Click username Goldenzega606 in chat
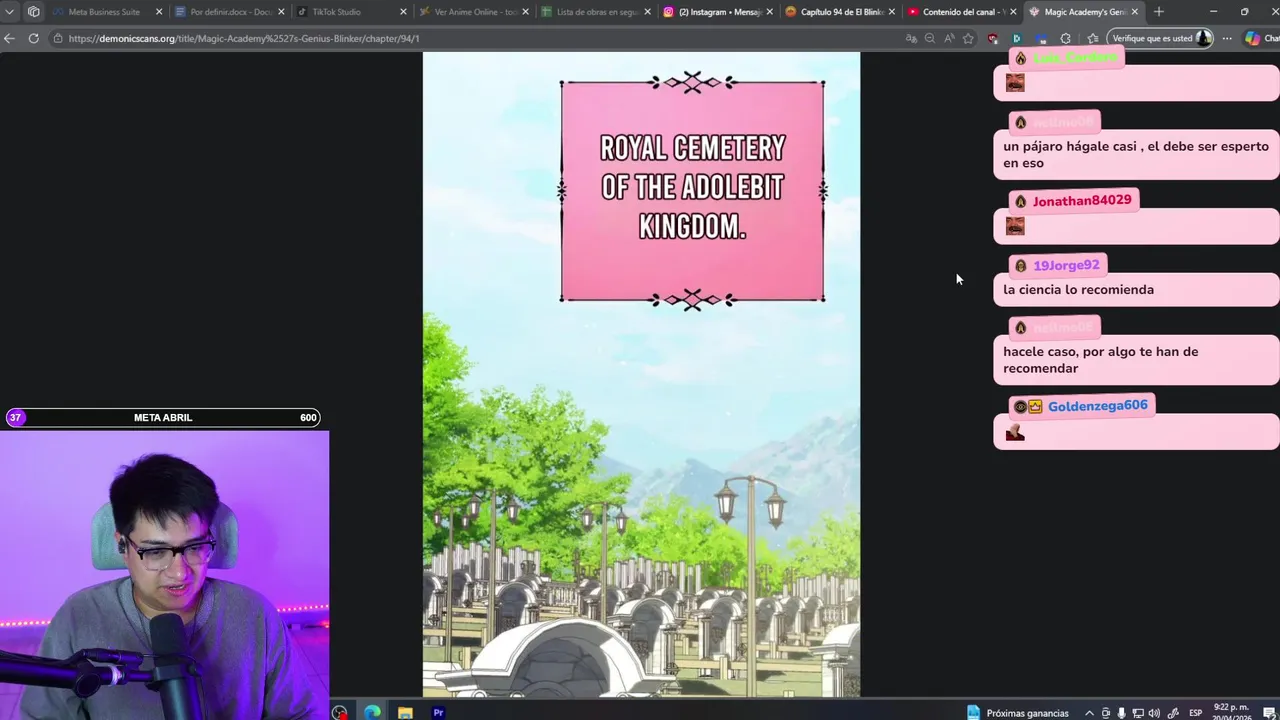1280x720 pixels. coord(1098,405)
